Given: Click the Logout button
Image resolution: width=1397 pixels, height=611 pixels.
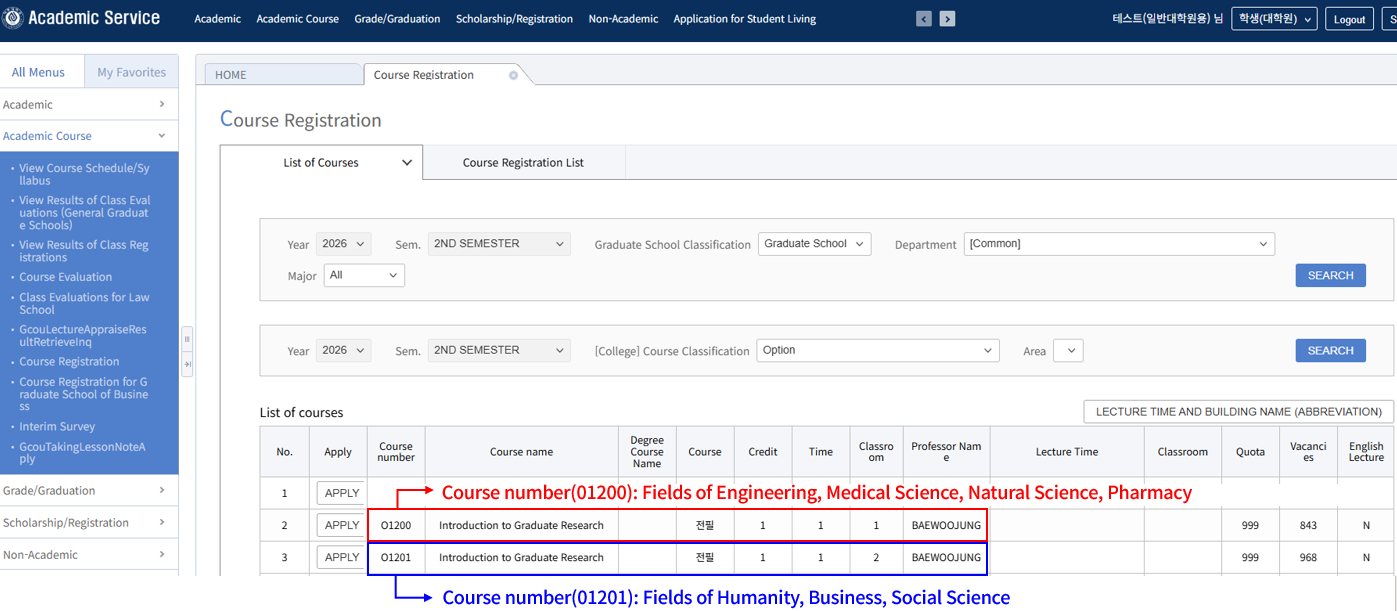Looking at the screenshot, I should pos(1349,19).
